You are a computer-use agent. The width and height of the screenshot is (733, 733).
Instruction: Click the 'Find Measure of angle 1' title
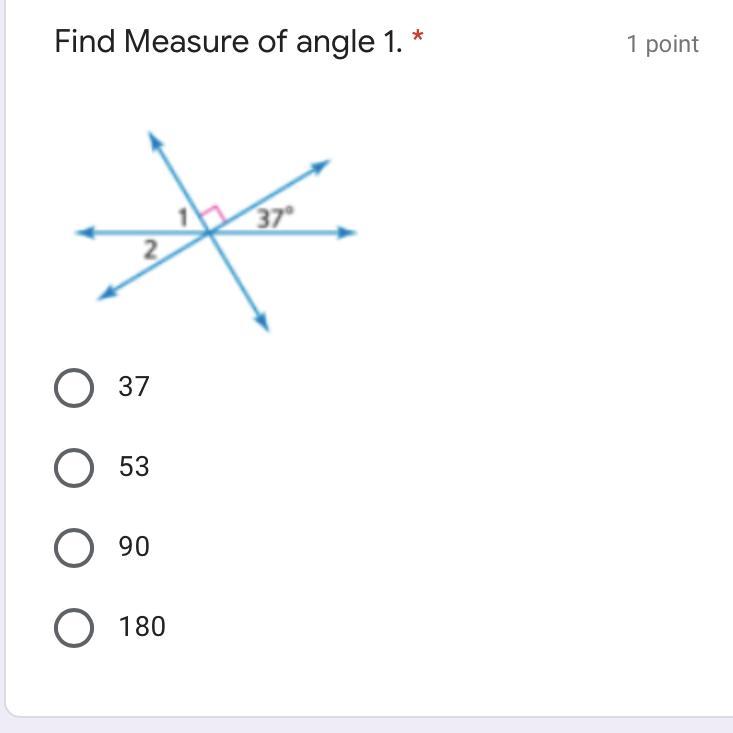point(228,42)
